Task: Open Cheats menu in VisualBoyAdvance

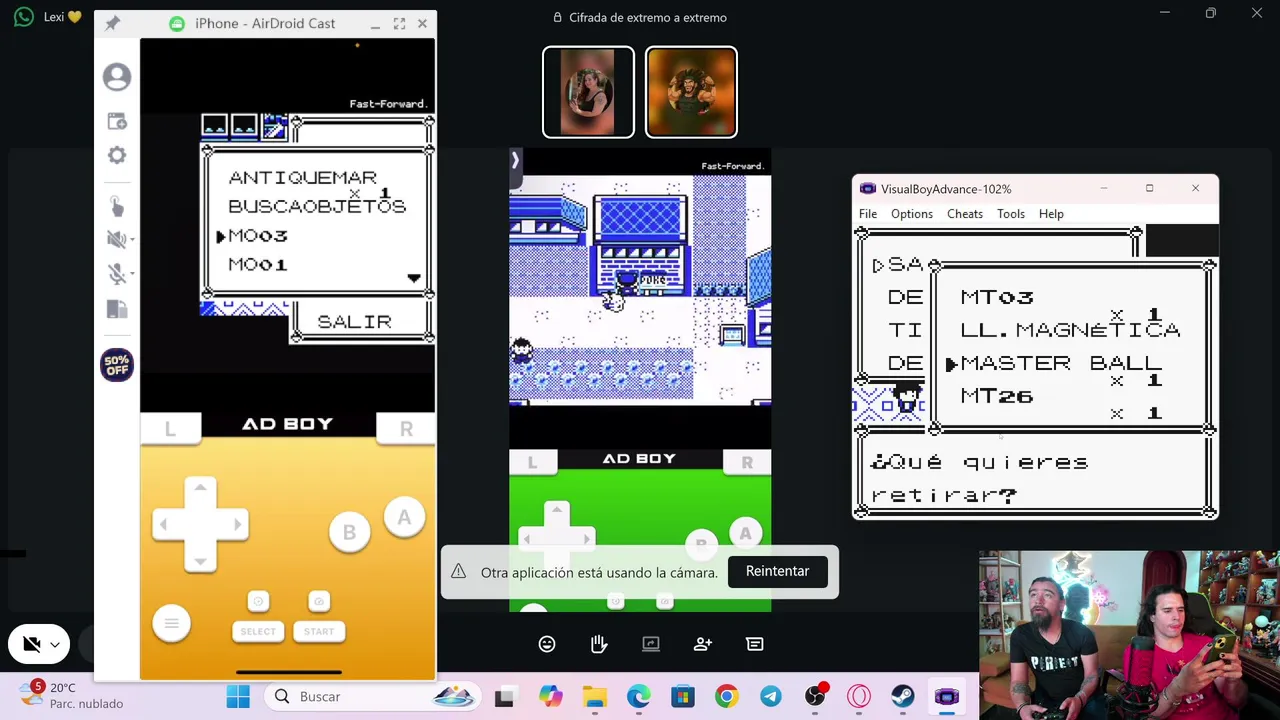Action: (x=965, y=214)
